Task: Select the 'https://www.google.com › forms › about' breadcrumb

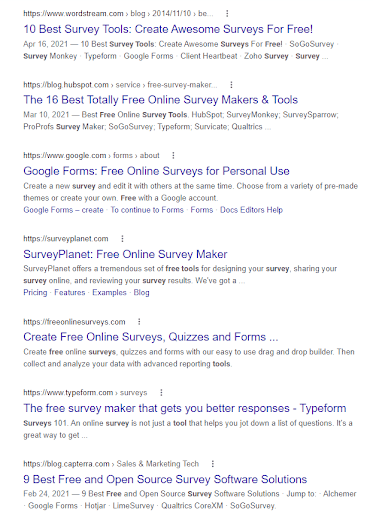Action: coord(91,155)
